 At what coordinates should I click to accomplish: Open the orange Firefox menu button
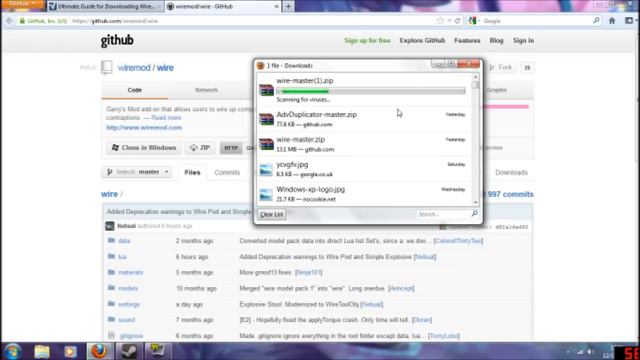click(22, 4)
